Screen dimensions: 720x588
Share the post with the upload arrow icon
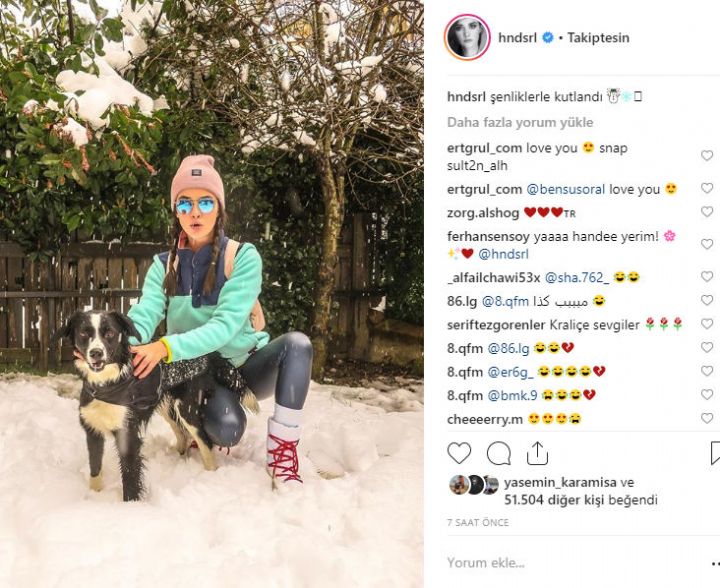tap(537, 454)
